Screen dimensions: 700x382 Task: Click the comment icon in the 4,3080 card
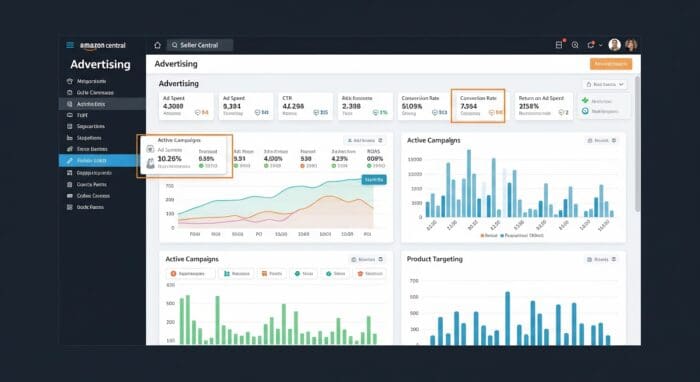[198, 113]
